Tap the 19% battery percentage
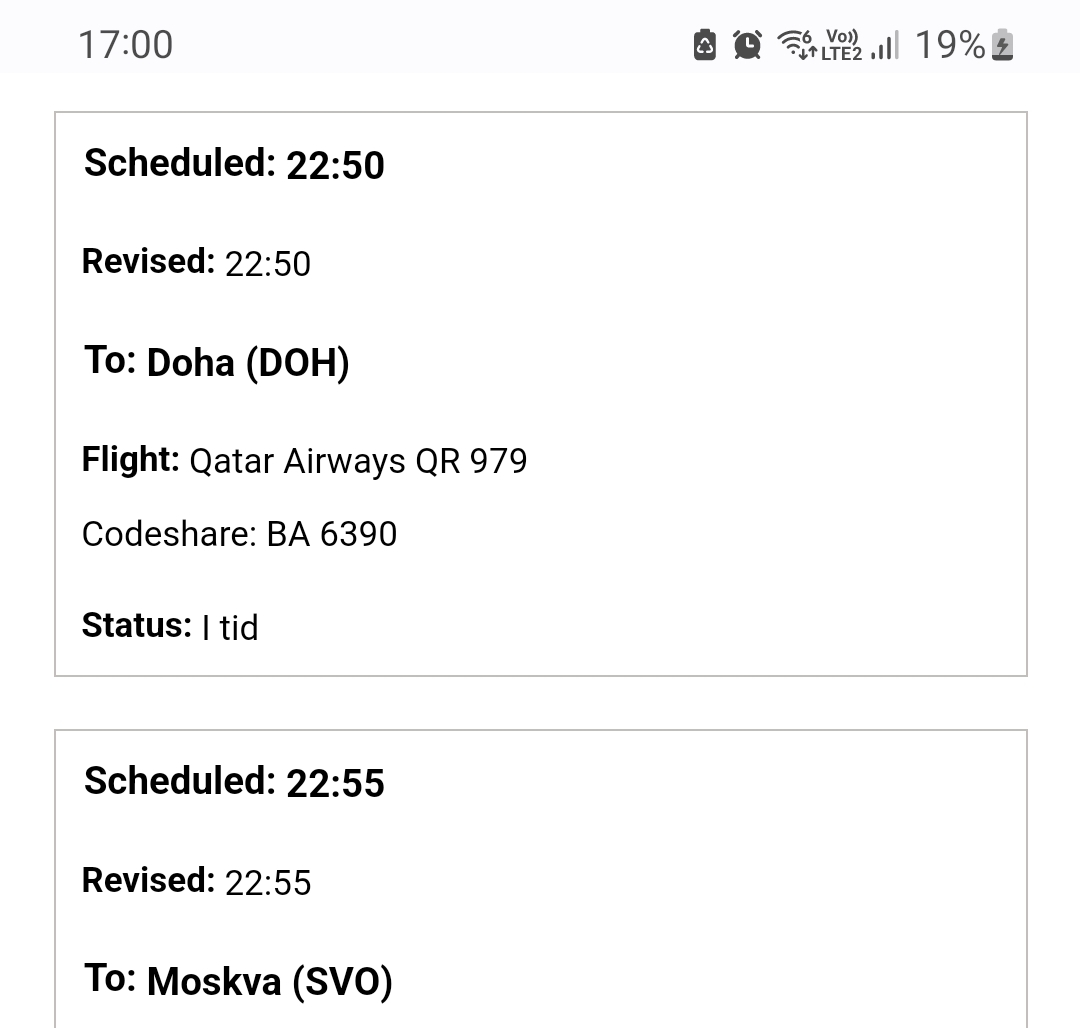 tap(950, 45)
